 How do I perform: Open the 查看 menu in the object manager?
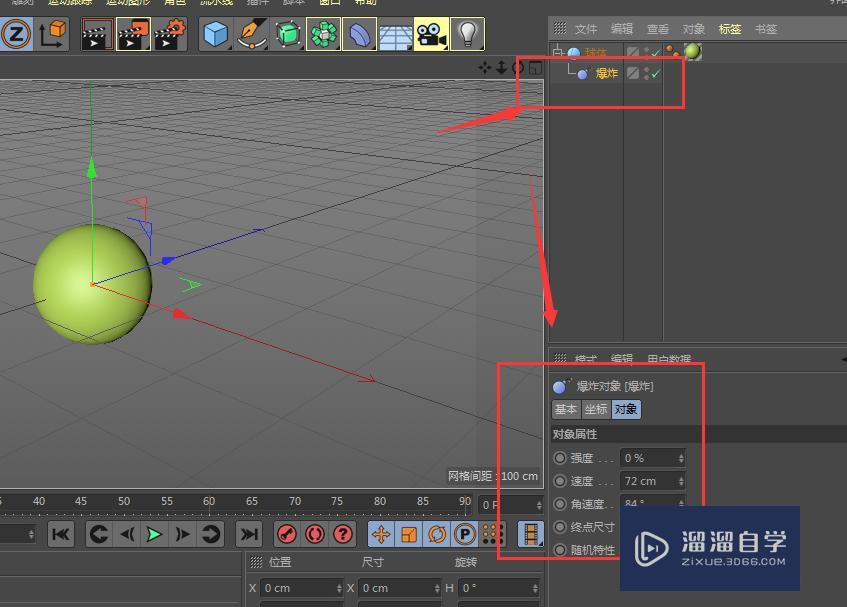click(x=657, y=29)
